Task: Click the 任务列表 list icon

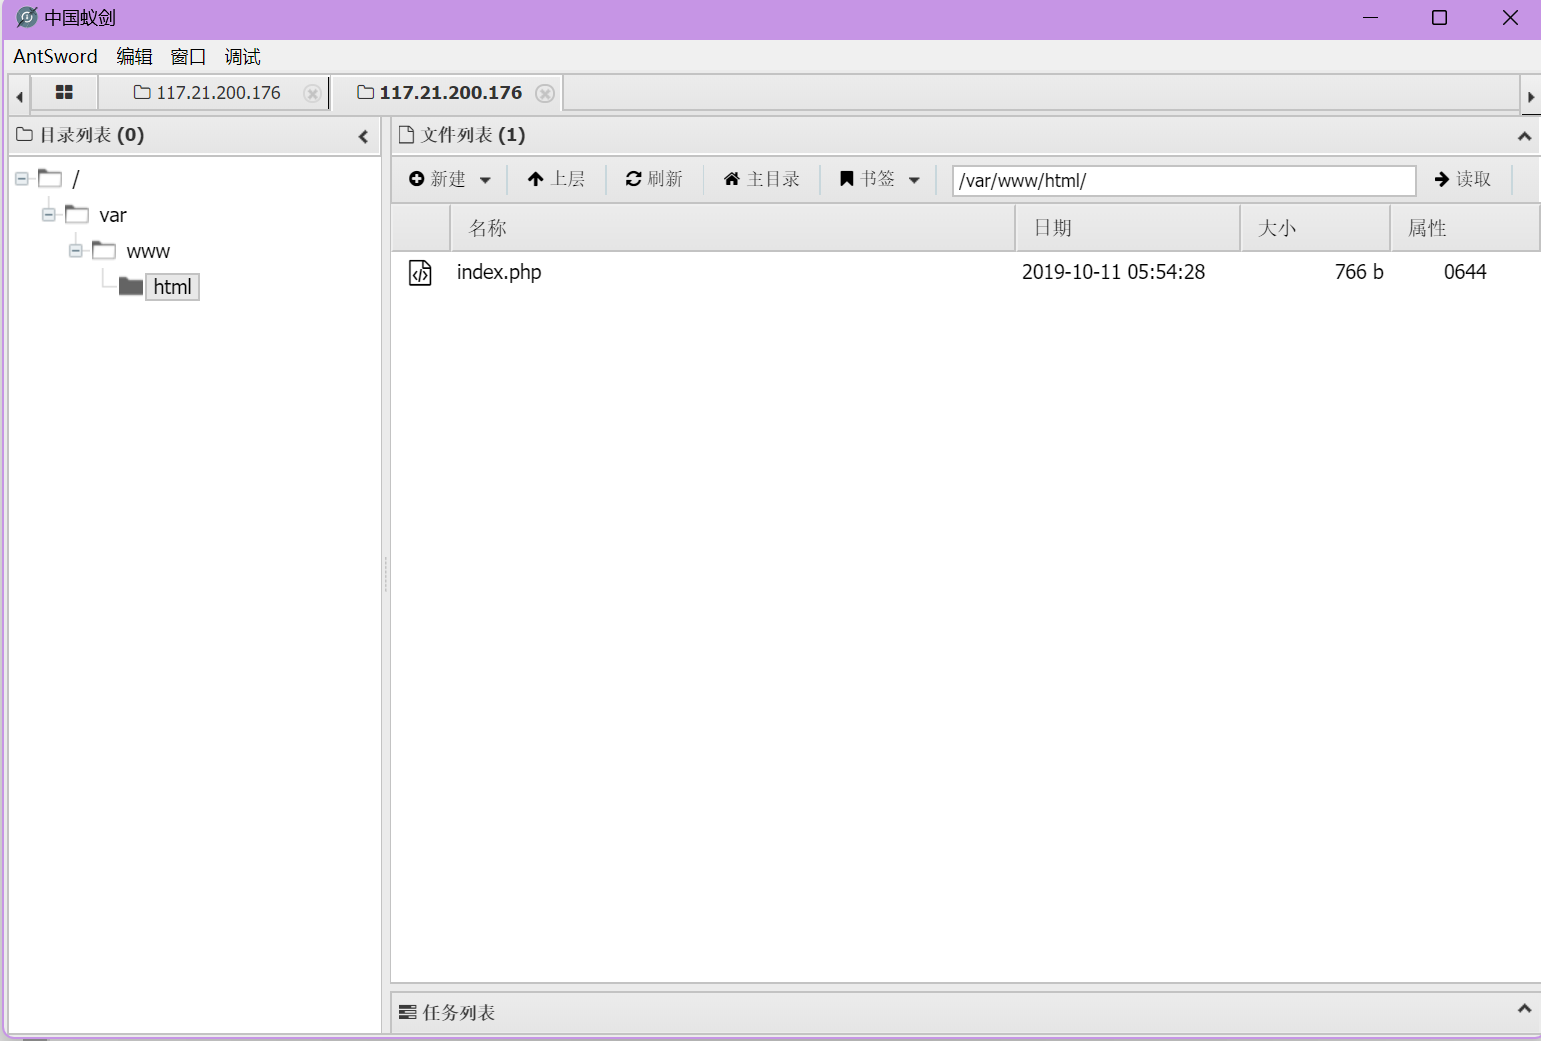Action: [x=407, y=1012]
